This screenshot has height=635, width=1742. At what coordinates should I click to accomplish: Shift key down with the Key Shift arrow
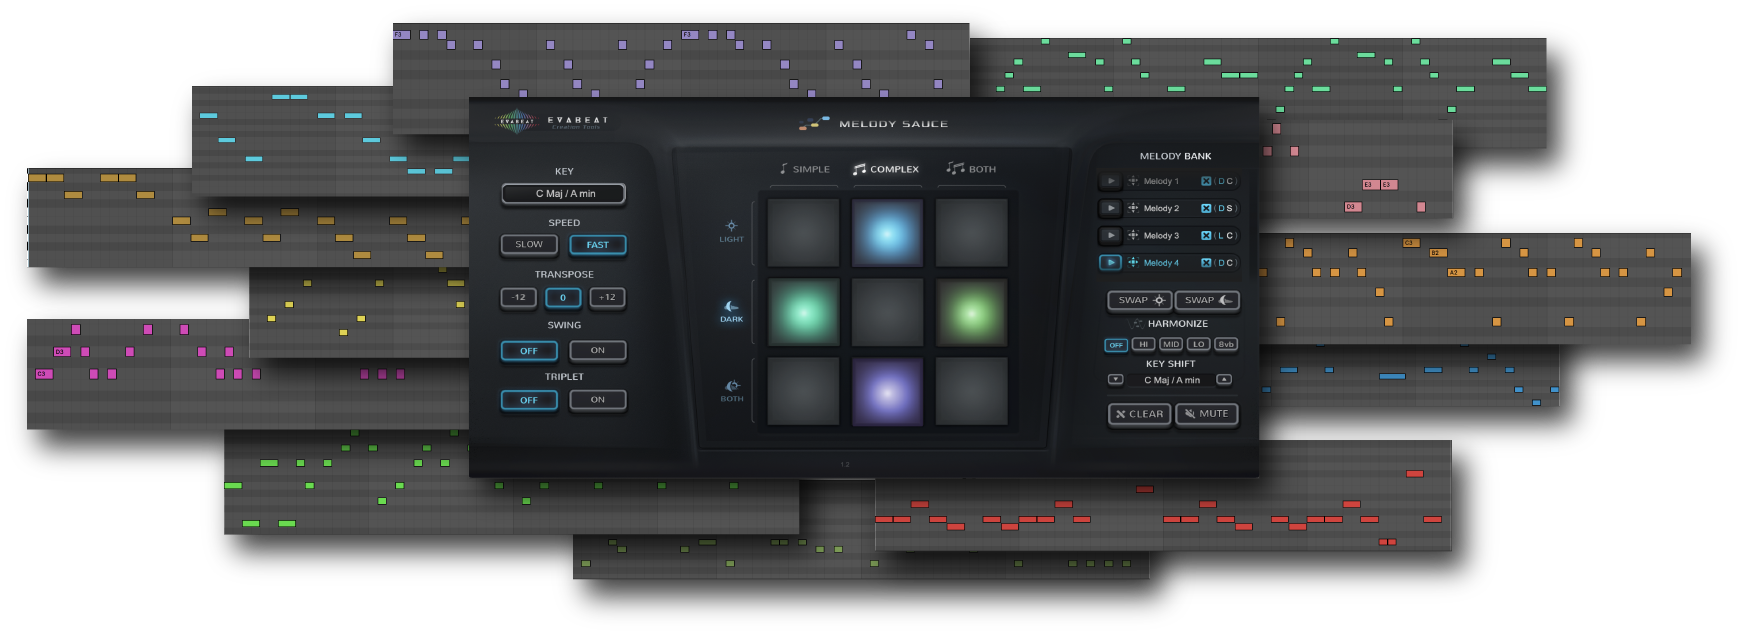1116,379
